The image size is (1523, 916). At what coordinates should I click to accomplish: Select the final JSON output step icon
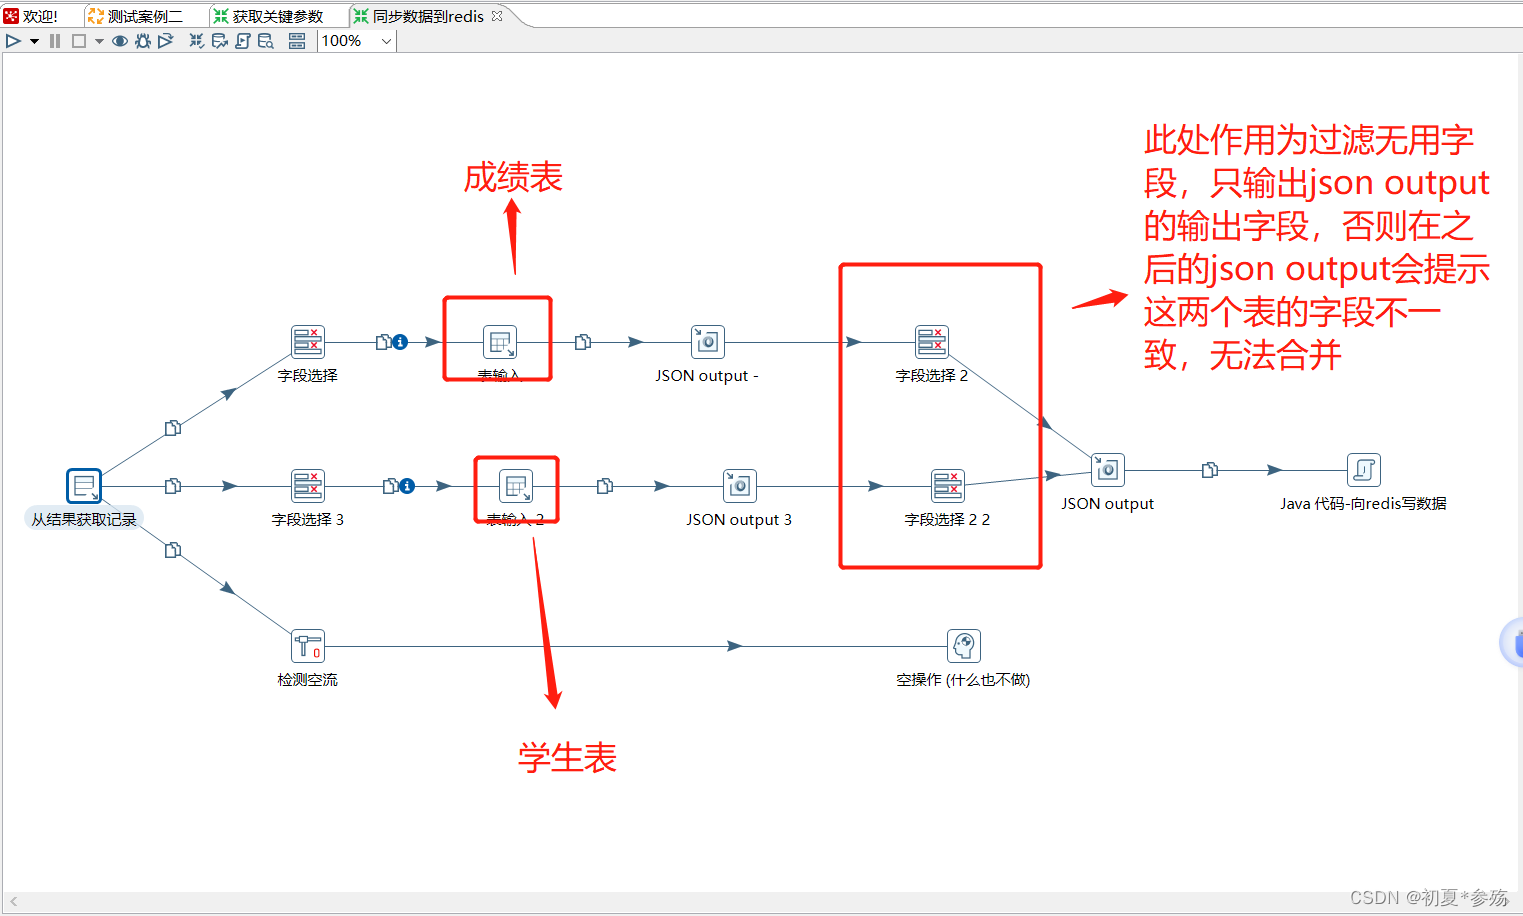pos(1108,470)
